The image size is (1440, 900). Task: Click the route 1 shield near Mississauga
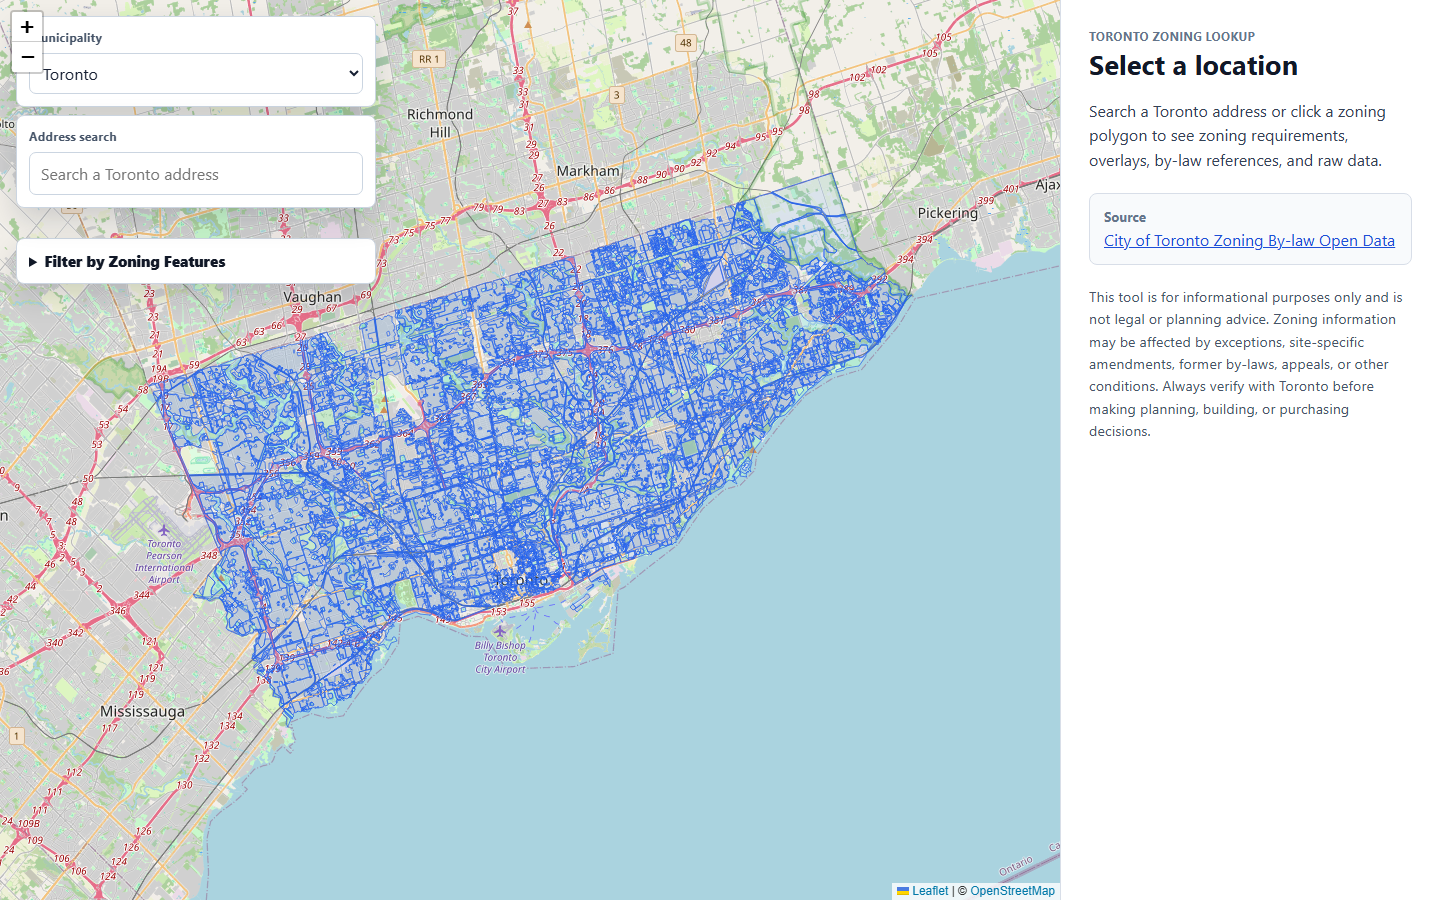pyautogui.click(x=17, y=736)
